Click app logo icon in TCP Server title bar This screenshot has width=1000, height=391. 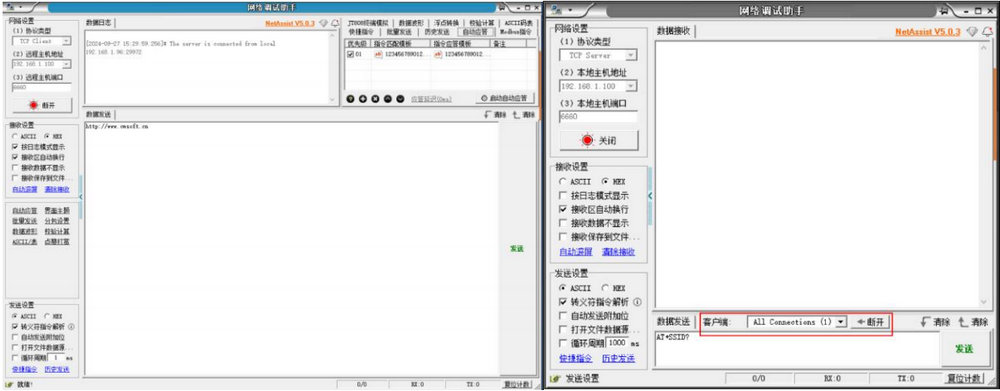click(x=556, y=11)
